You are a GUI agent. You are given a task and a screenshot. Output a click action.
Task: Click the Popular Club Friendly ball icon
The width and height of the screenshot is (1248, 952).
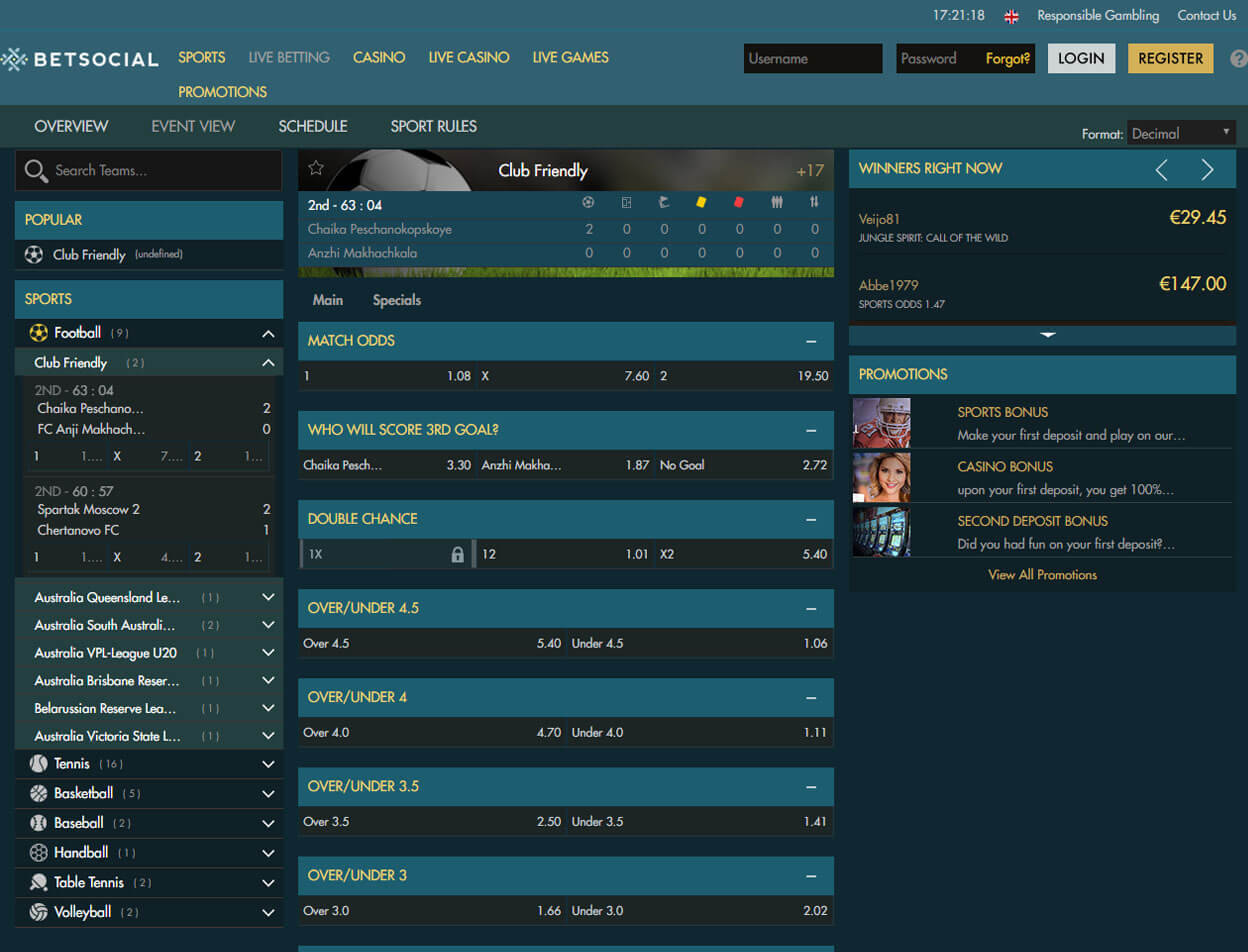point(34,255)
